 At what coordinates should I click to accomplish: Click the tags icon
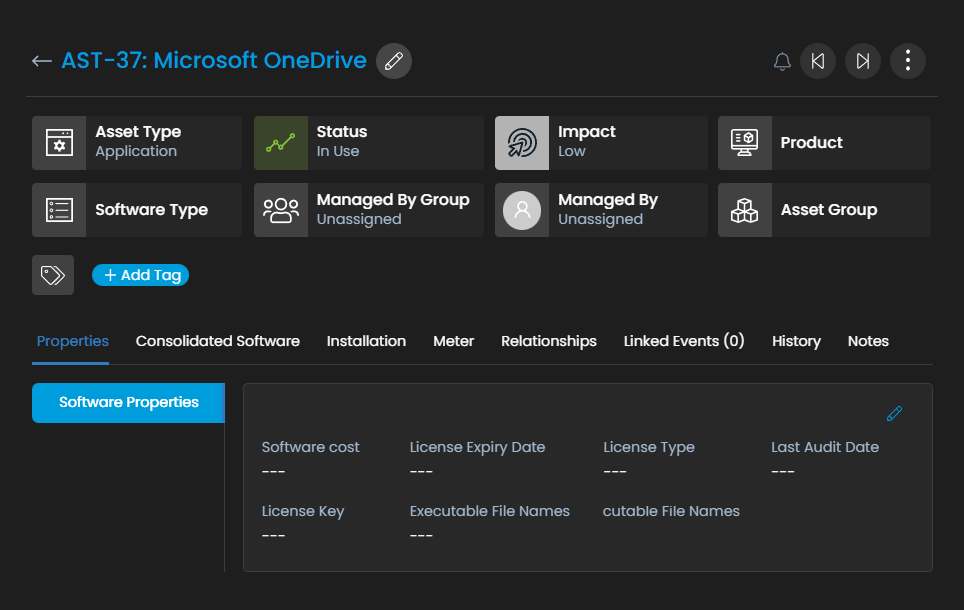click(53, 275)
